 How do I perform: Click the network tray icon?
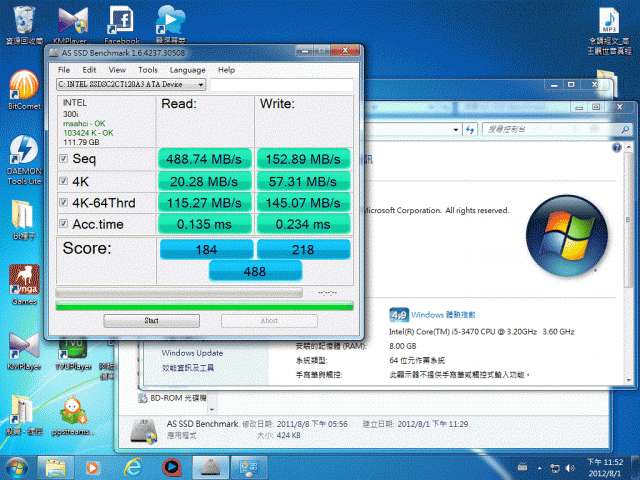[555, 468]
